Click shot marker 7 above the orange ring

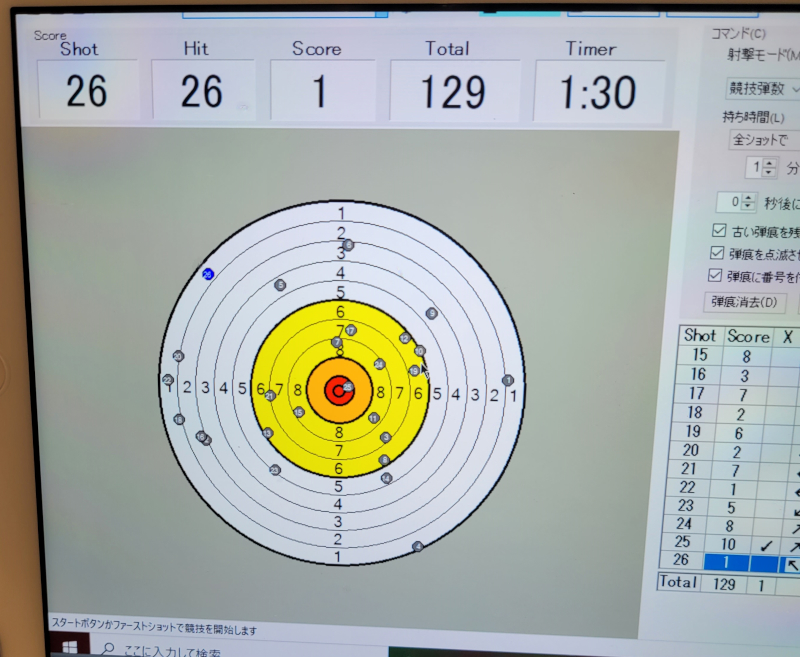(337, 342)
